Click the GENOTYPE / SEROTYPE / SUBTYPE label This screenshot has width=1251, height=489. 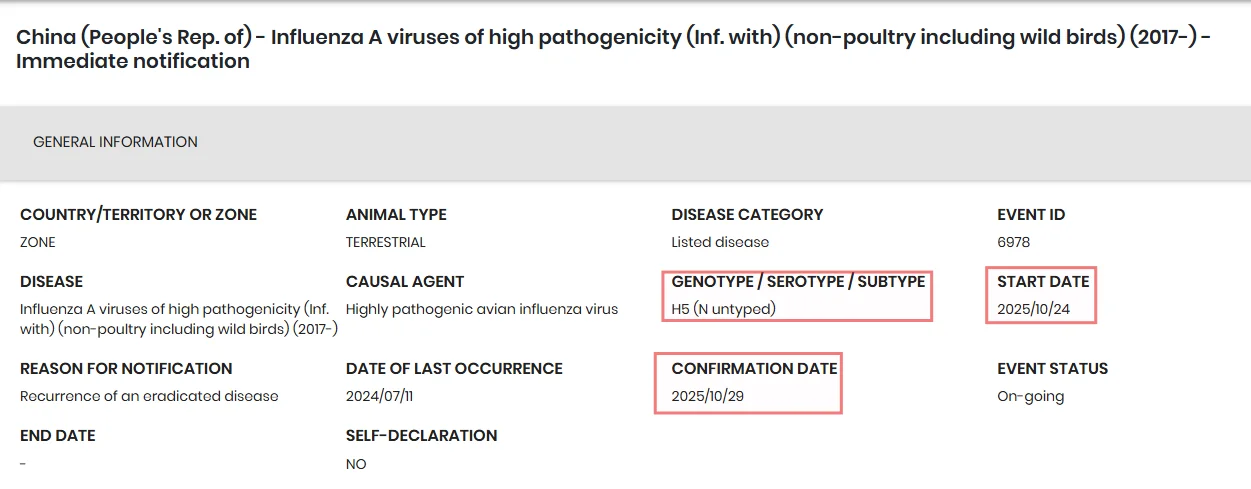[x=798, y=282]
